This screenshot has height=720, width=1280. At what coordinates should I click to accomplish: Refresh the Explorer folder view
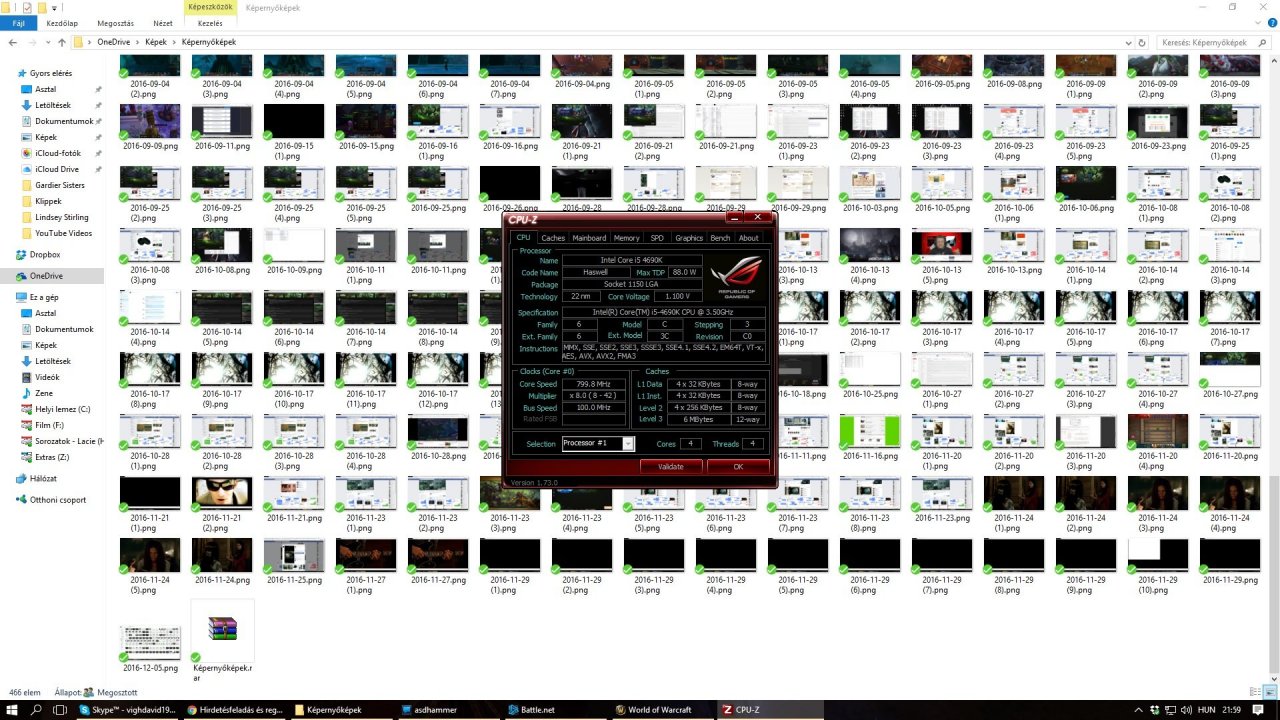[x=1142, y=43]
